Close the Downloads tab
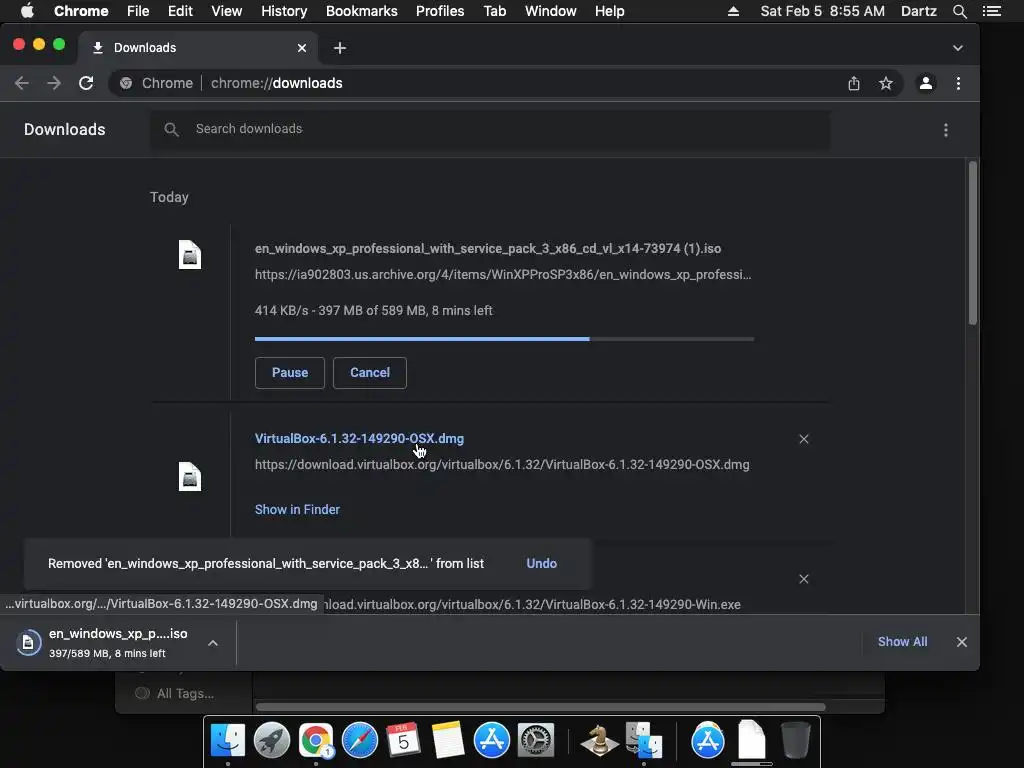 302,48
